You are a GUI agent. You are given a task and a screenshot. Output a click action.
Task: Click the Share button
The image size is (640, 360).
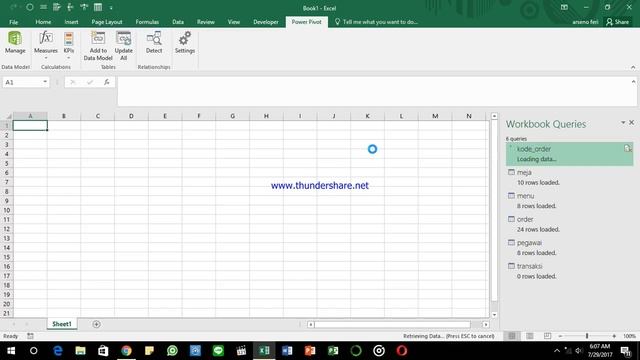pyautogui.click(x=618, y=22)
